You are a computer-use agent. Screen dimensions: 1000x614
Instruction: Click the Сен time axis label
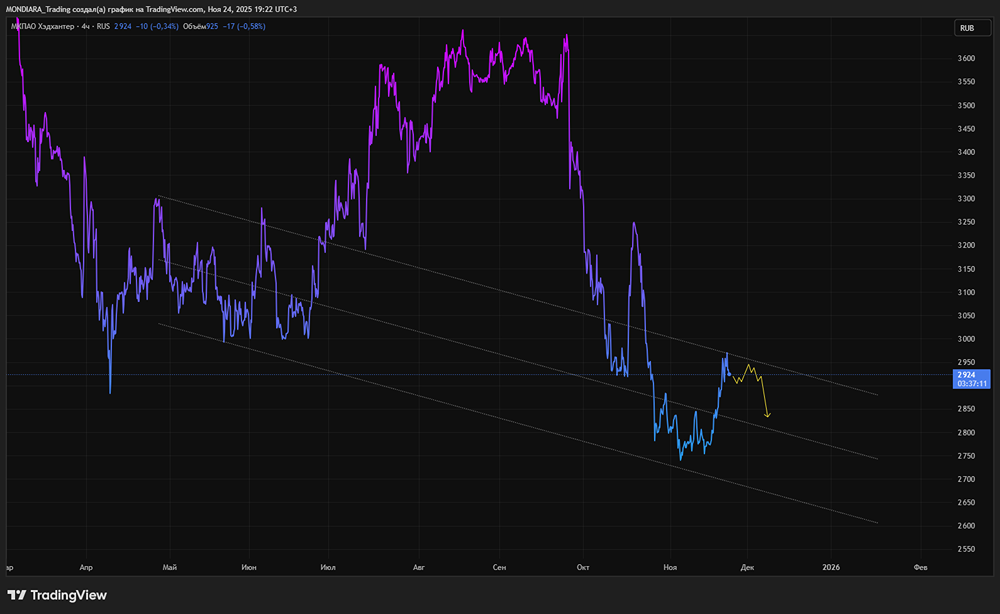(499, 567)
